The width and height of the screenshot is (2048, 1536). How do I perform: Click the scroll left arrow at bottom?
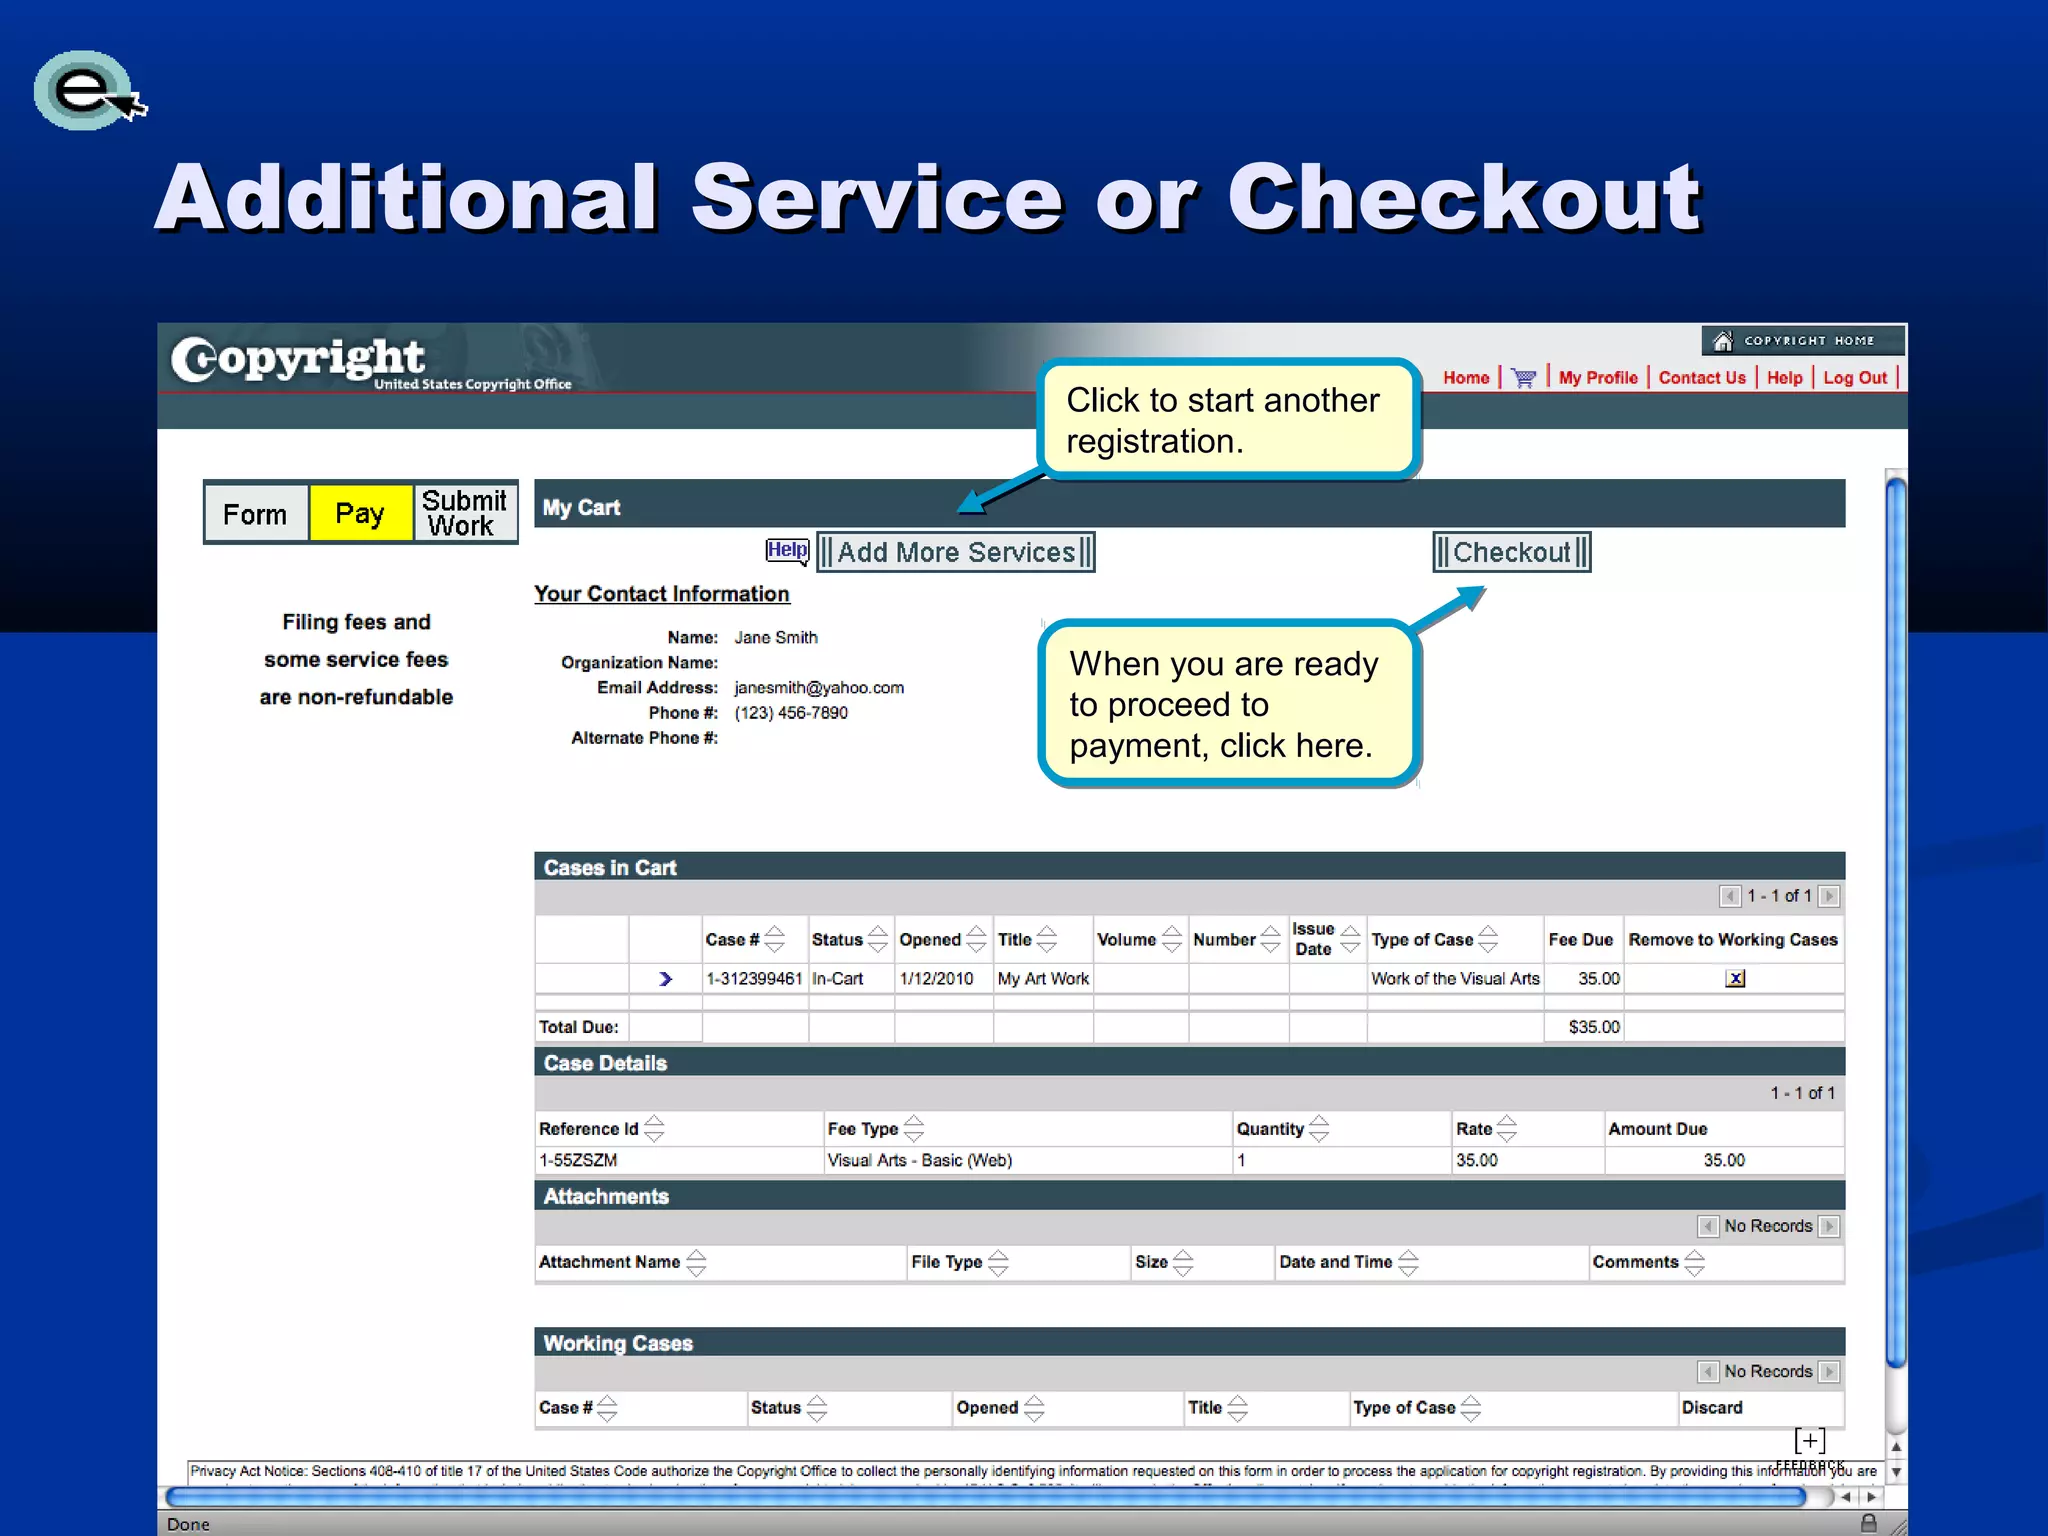coord(1846,1497)
